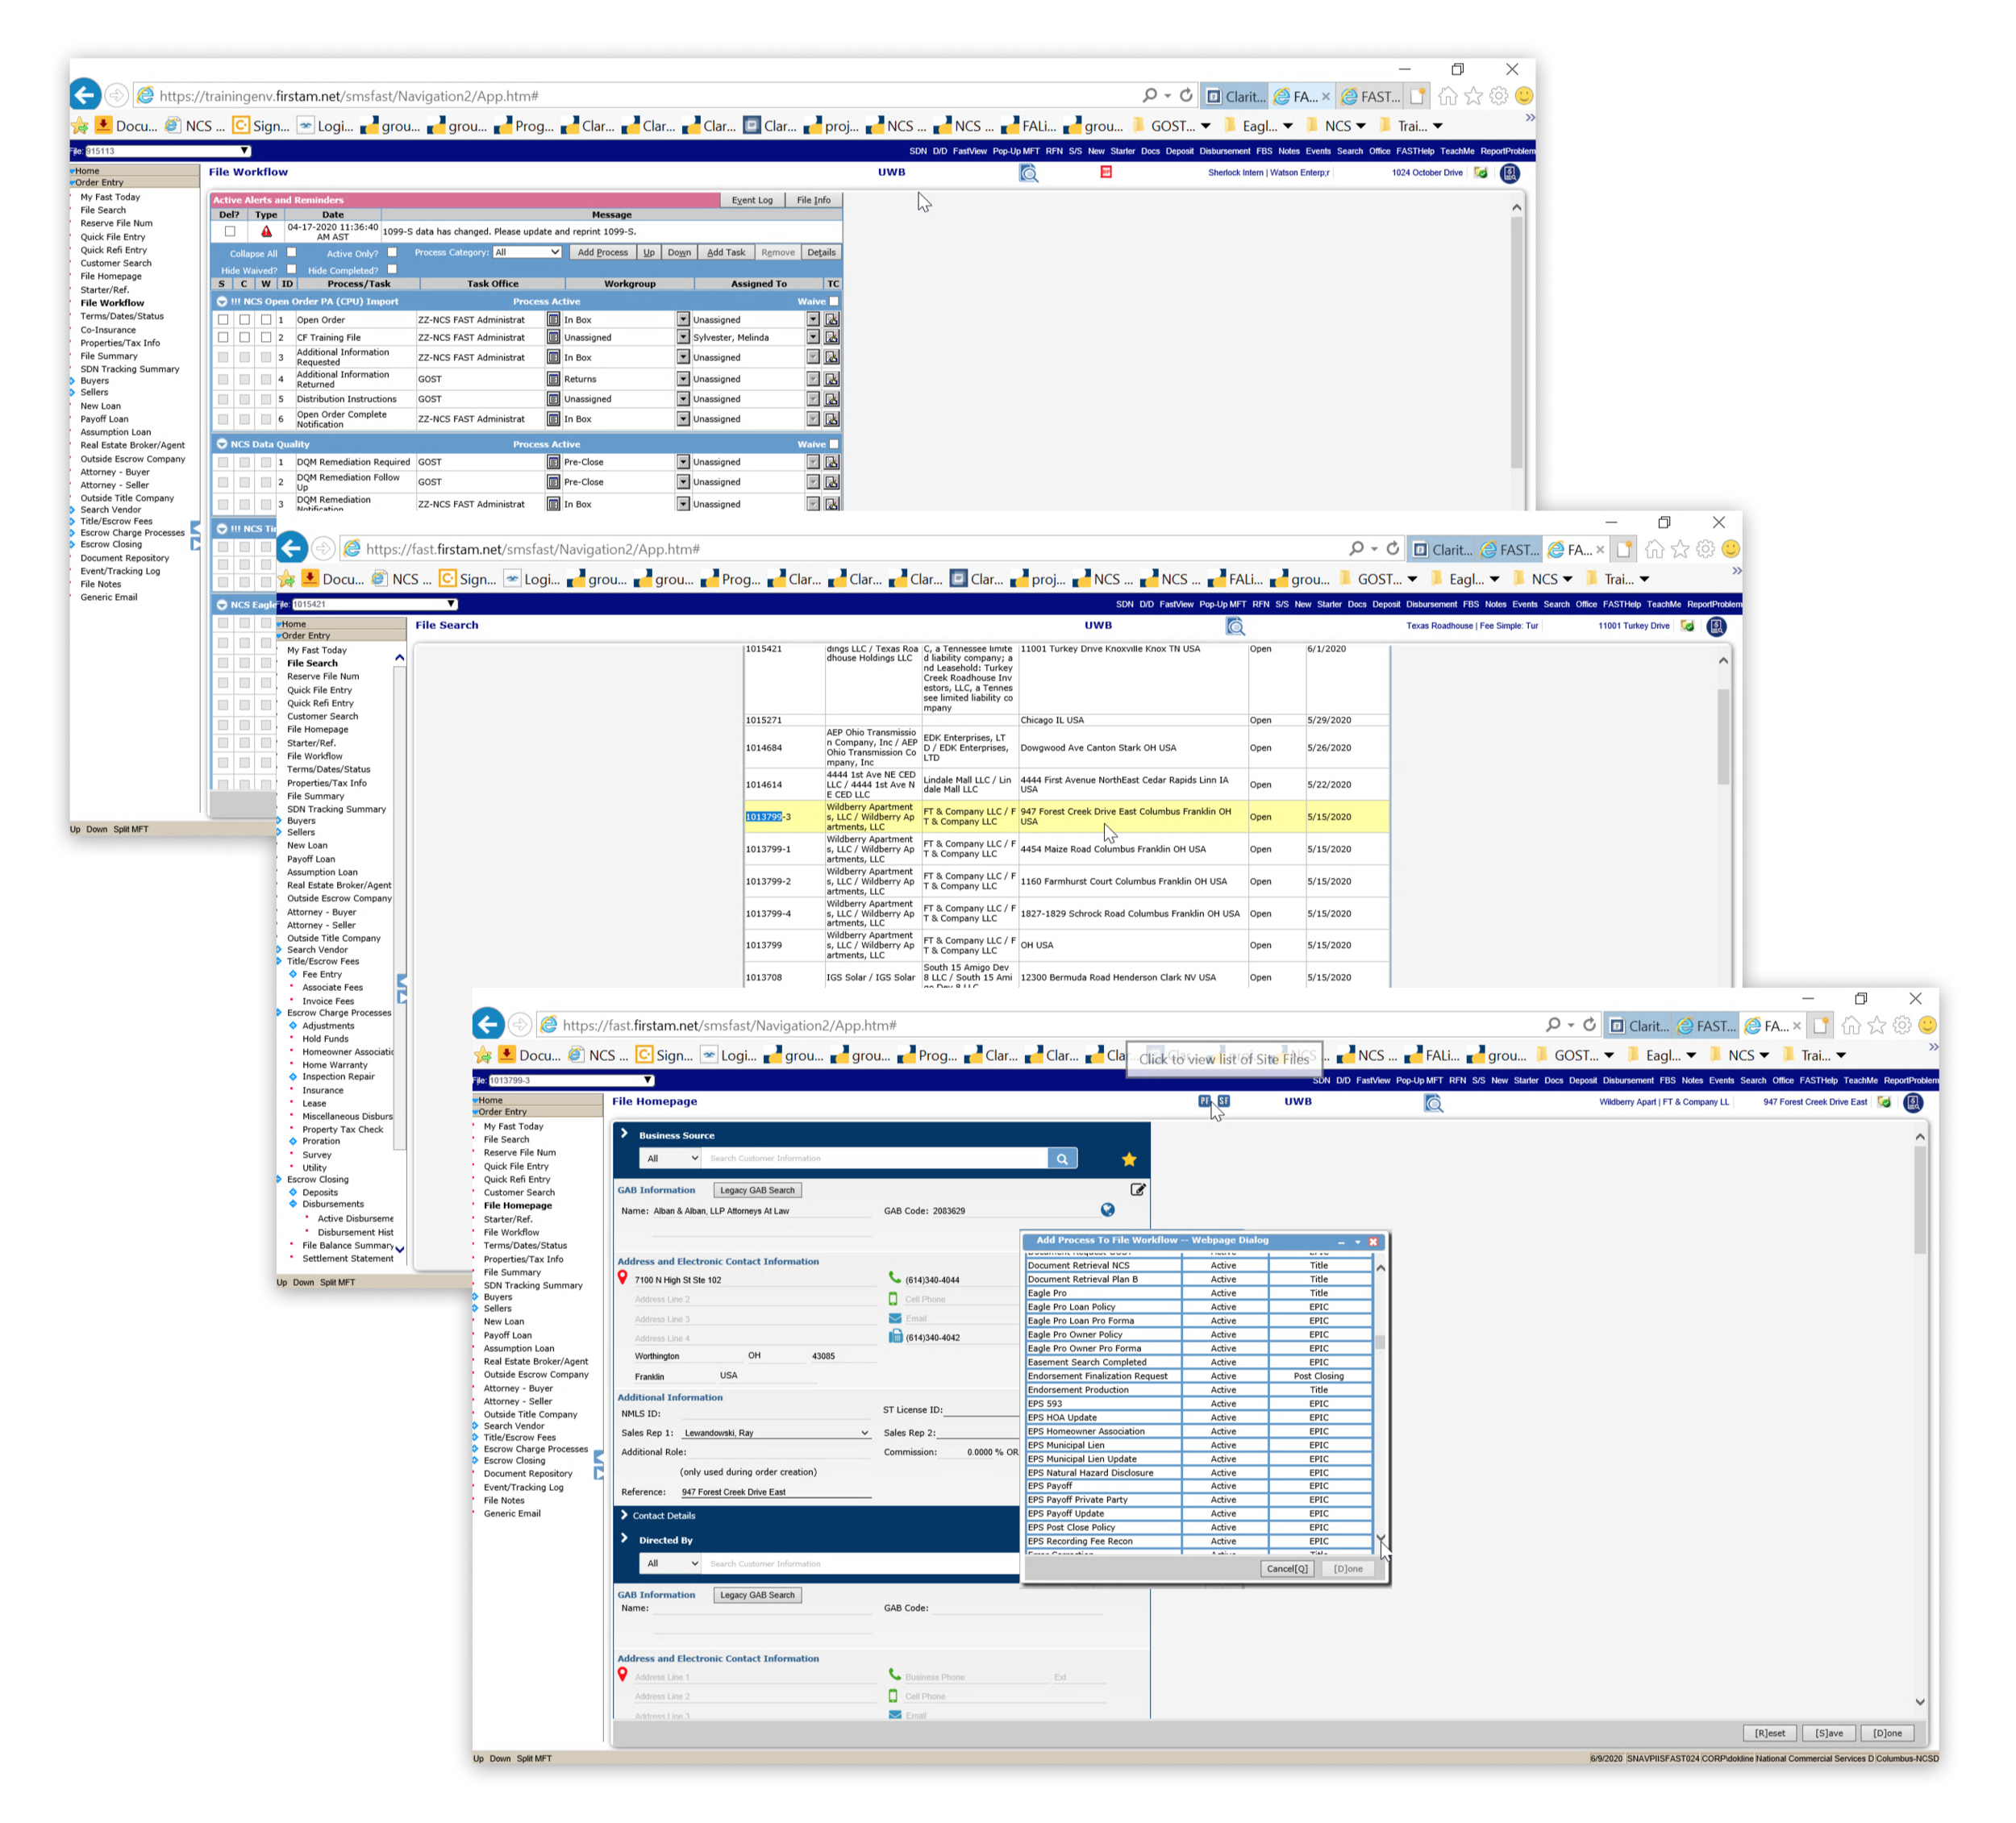Toggle the Active Only checkbox

coord(392,252)
